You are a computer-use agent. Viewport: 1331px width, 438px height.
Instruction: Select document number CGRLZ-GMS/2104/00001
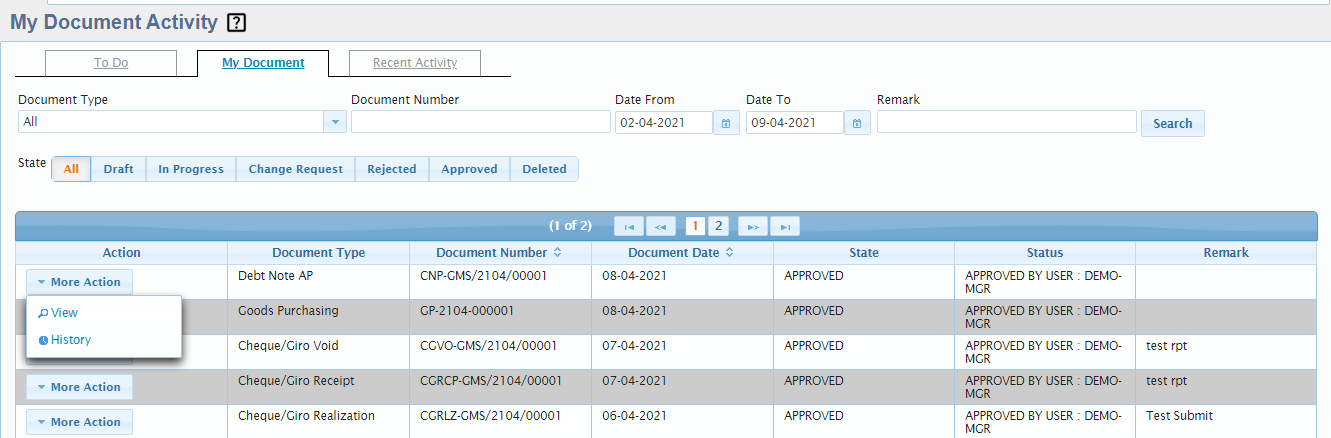(x=490, y=416)
